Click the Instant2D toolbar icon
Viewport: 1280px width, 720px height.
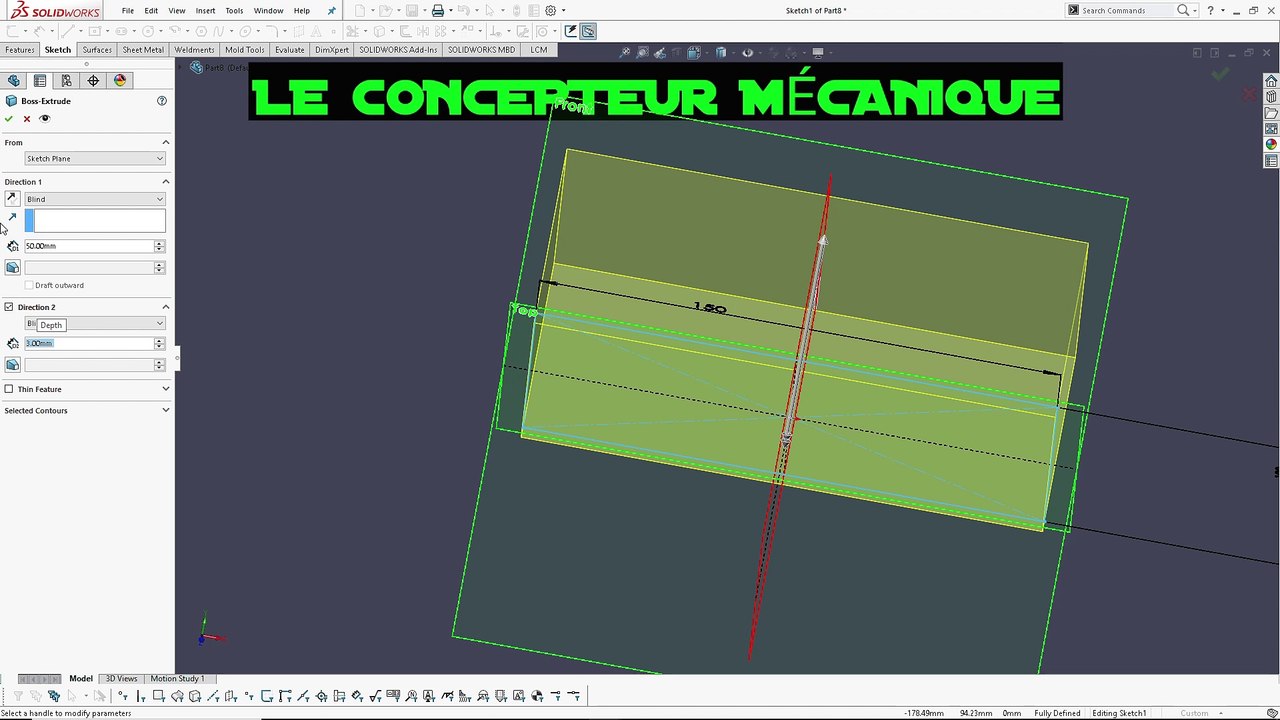click(x=588, y=31)
